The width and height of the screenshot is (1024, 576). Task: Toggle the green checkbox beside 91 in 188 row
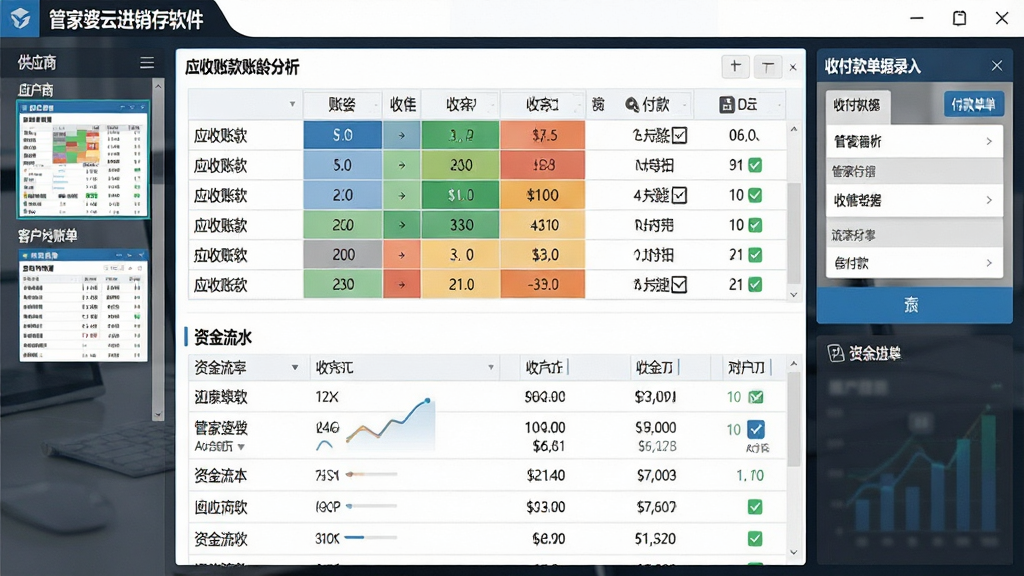[755, 165]
